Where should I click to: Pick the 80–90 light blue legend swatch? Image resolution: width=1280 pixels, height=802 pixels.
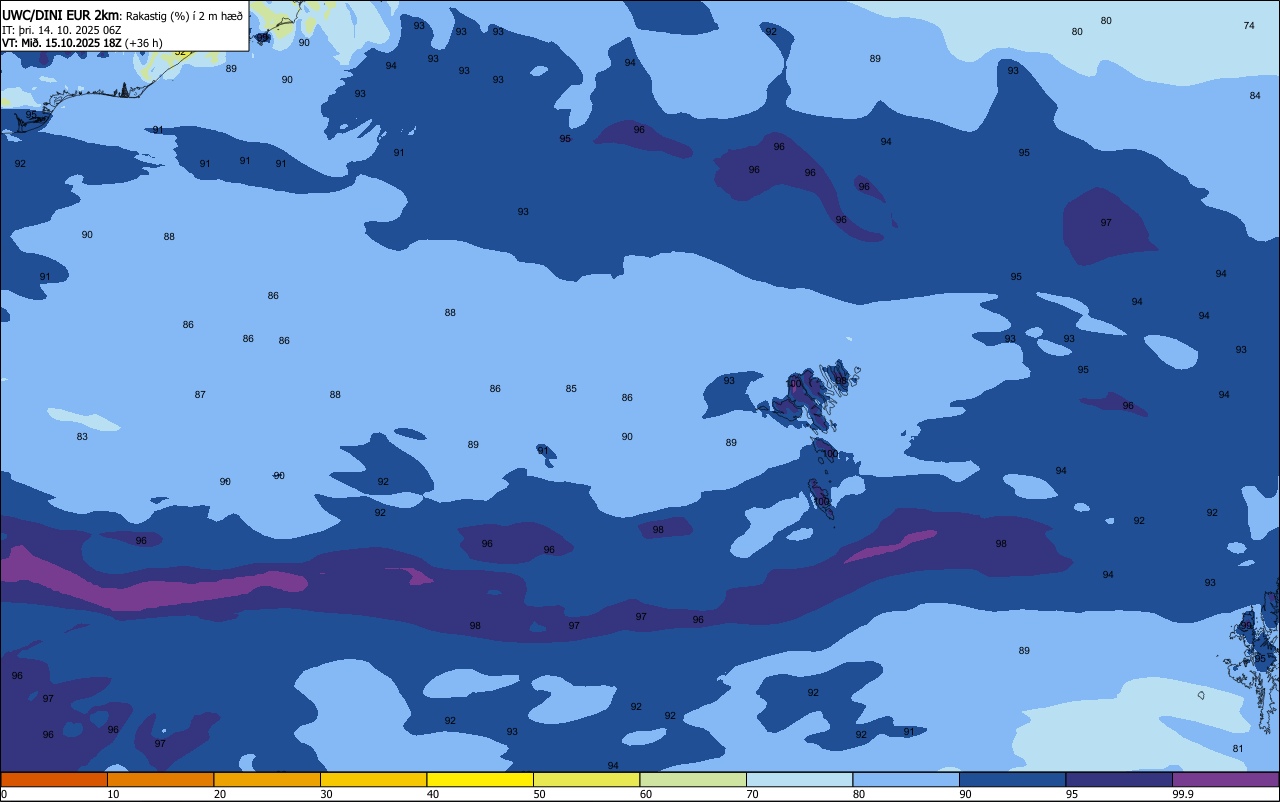(x=906, y=779)
